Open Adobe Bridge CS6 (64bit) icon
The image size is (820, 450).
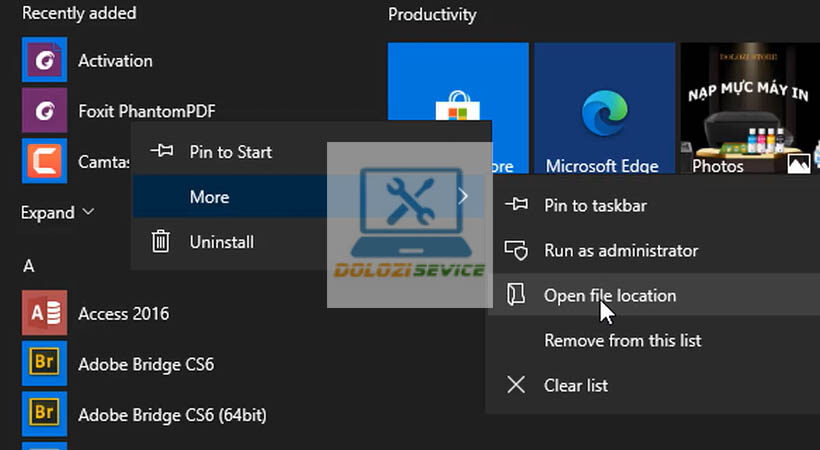pyautogui.click(x=44, y=413)
